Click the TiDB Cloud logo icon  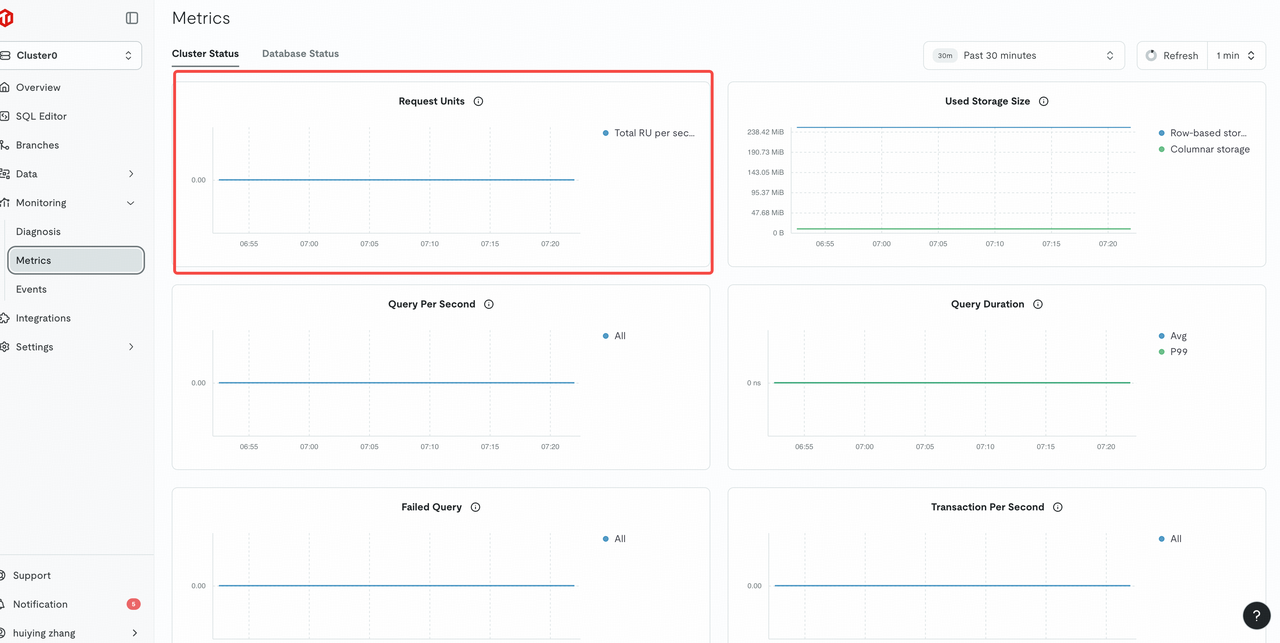click(8, 17)
